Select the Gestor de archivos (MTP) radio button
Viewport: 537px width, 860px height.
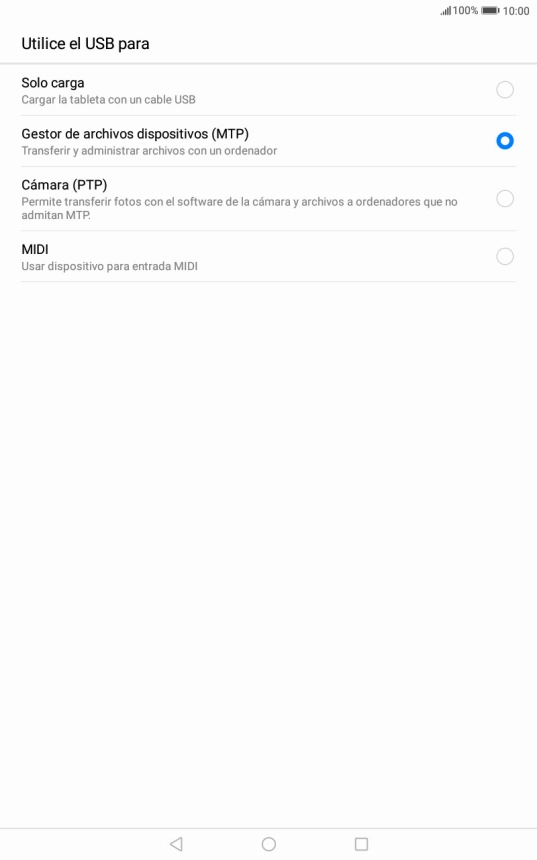[x=505, y=141]
